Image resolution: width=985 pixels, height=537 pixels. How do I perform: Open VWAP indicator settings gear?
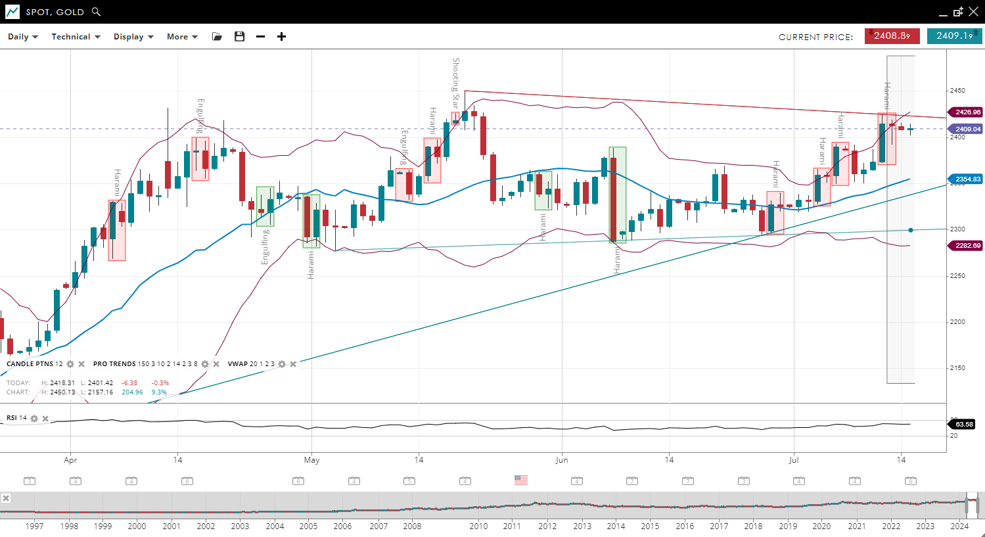[282, 364]
